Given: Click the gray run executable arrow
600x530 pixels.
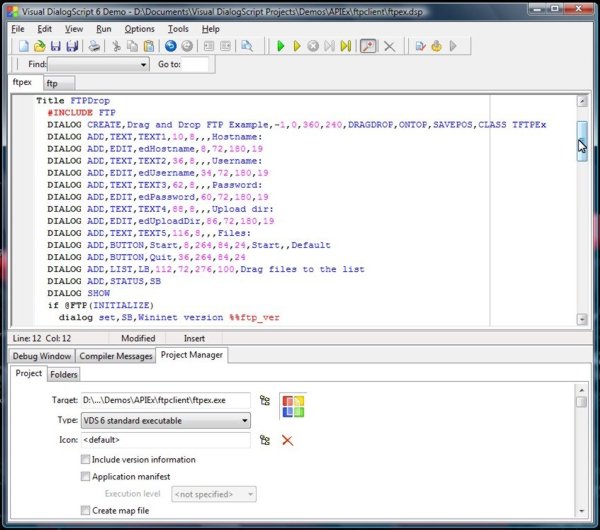Looking at the screenshot, I should pyautogui.click(x=453, y=46).
